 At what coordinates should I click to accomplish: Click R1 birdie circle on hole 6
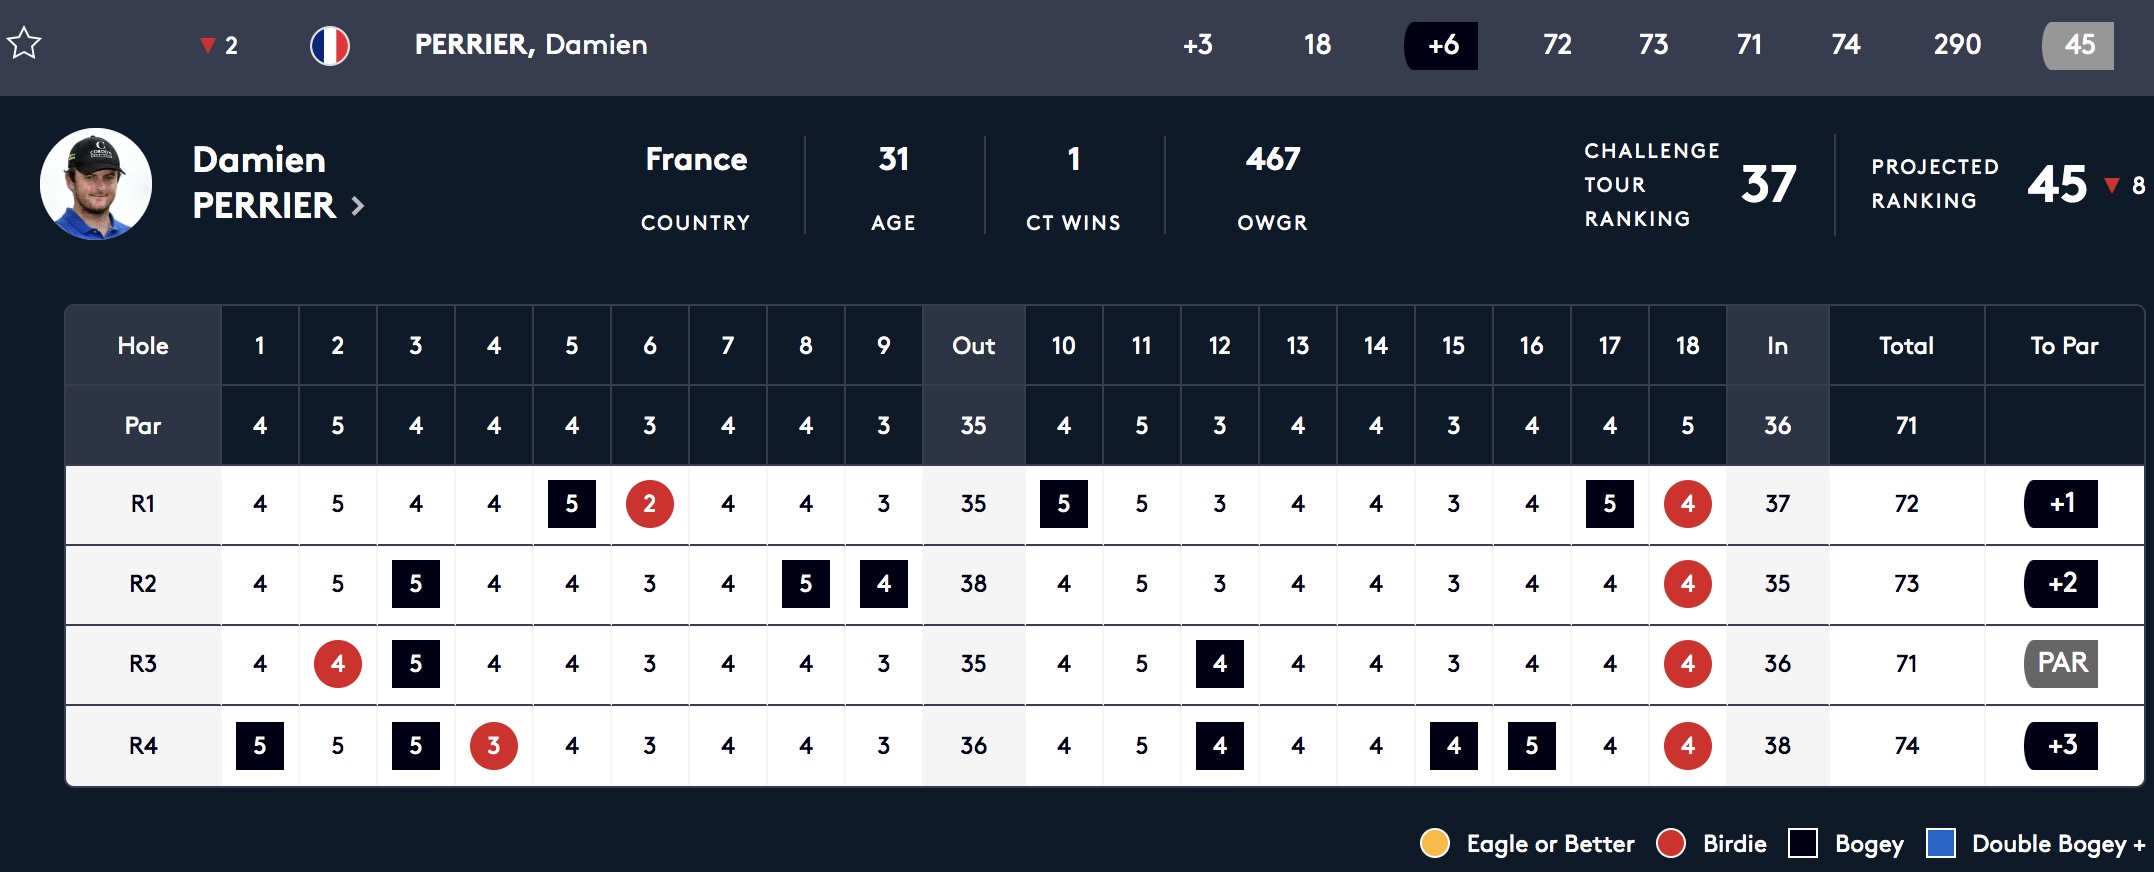(650, 504)
